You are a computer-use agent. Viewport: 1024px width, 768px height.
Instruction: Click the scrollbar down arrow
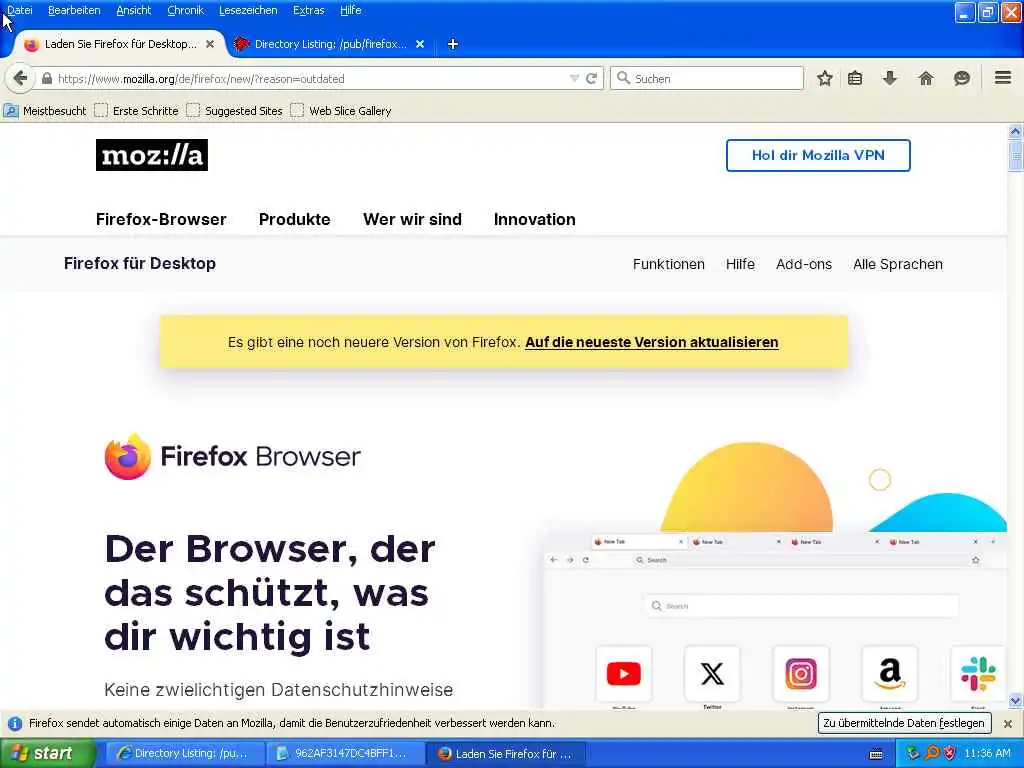pos(1015,701)
